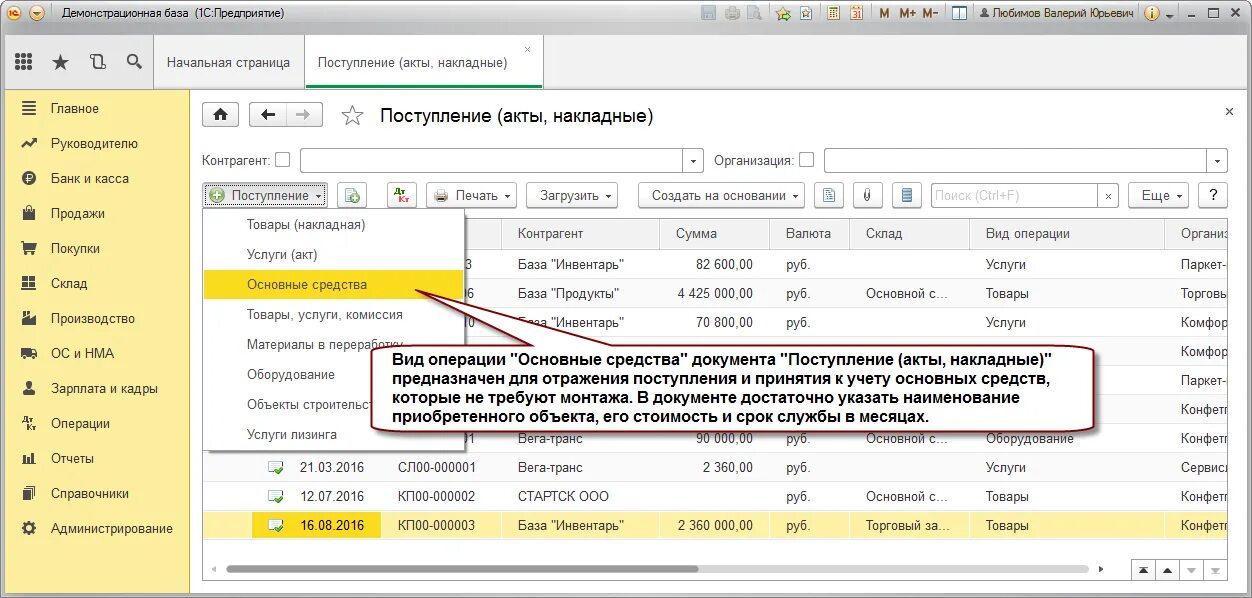1252x598 pixels.
Task: Click the Вид операции column header
Action: pyautogui.click(x=1067, y=233)
